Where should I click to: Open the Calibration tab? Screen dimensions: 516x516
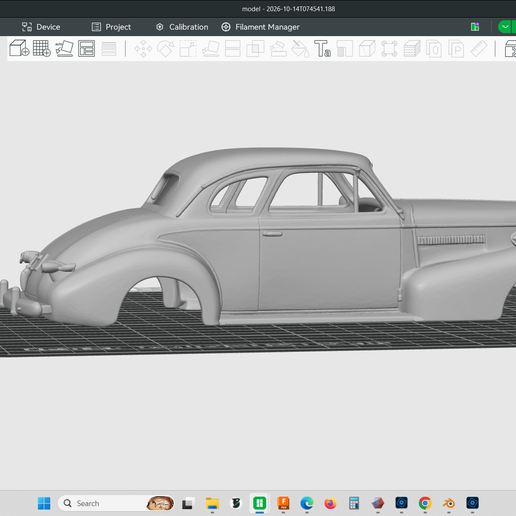pyautogui.click(x=182, y=27)
